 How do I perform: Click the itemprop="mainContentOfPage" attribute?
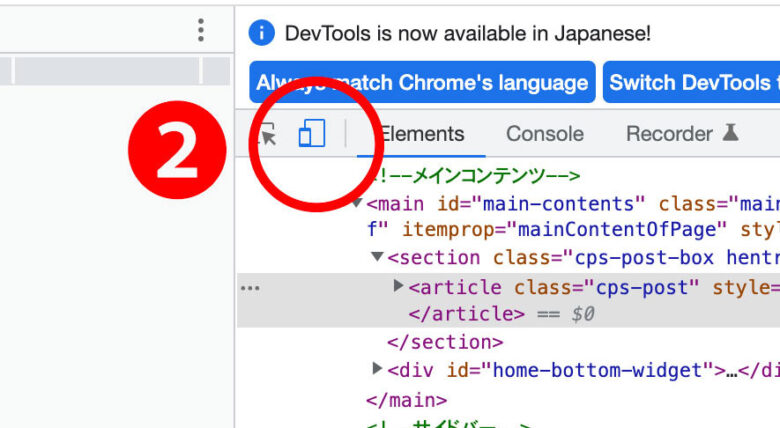pos(565,229)
